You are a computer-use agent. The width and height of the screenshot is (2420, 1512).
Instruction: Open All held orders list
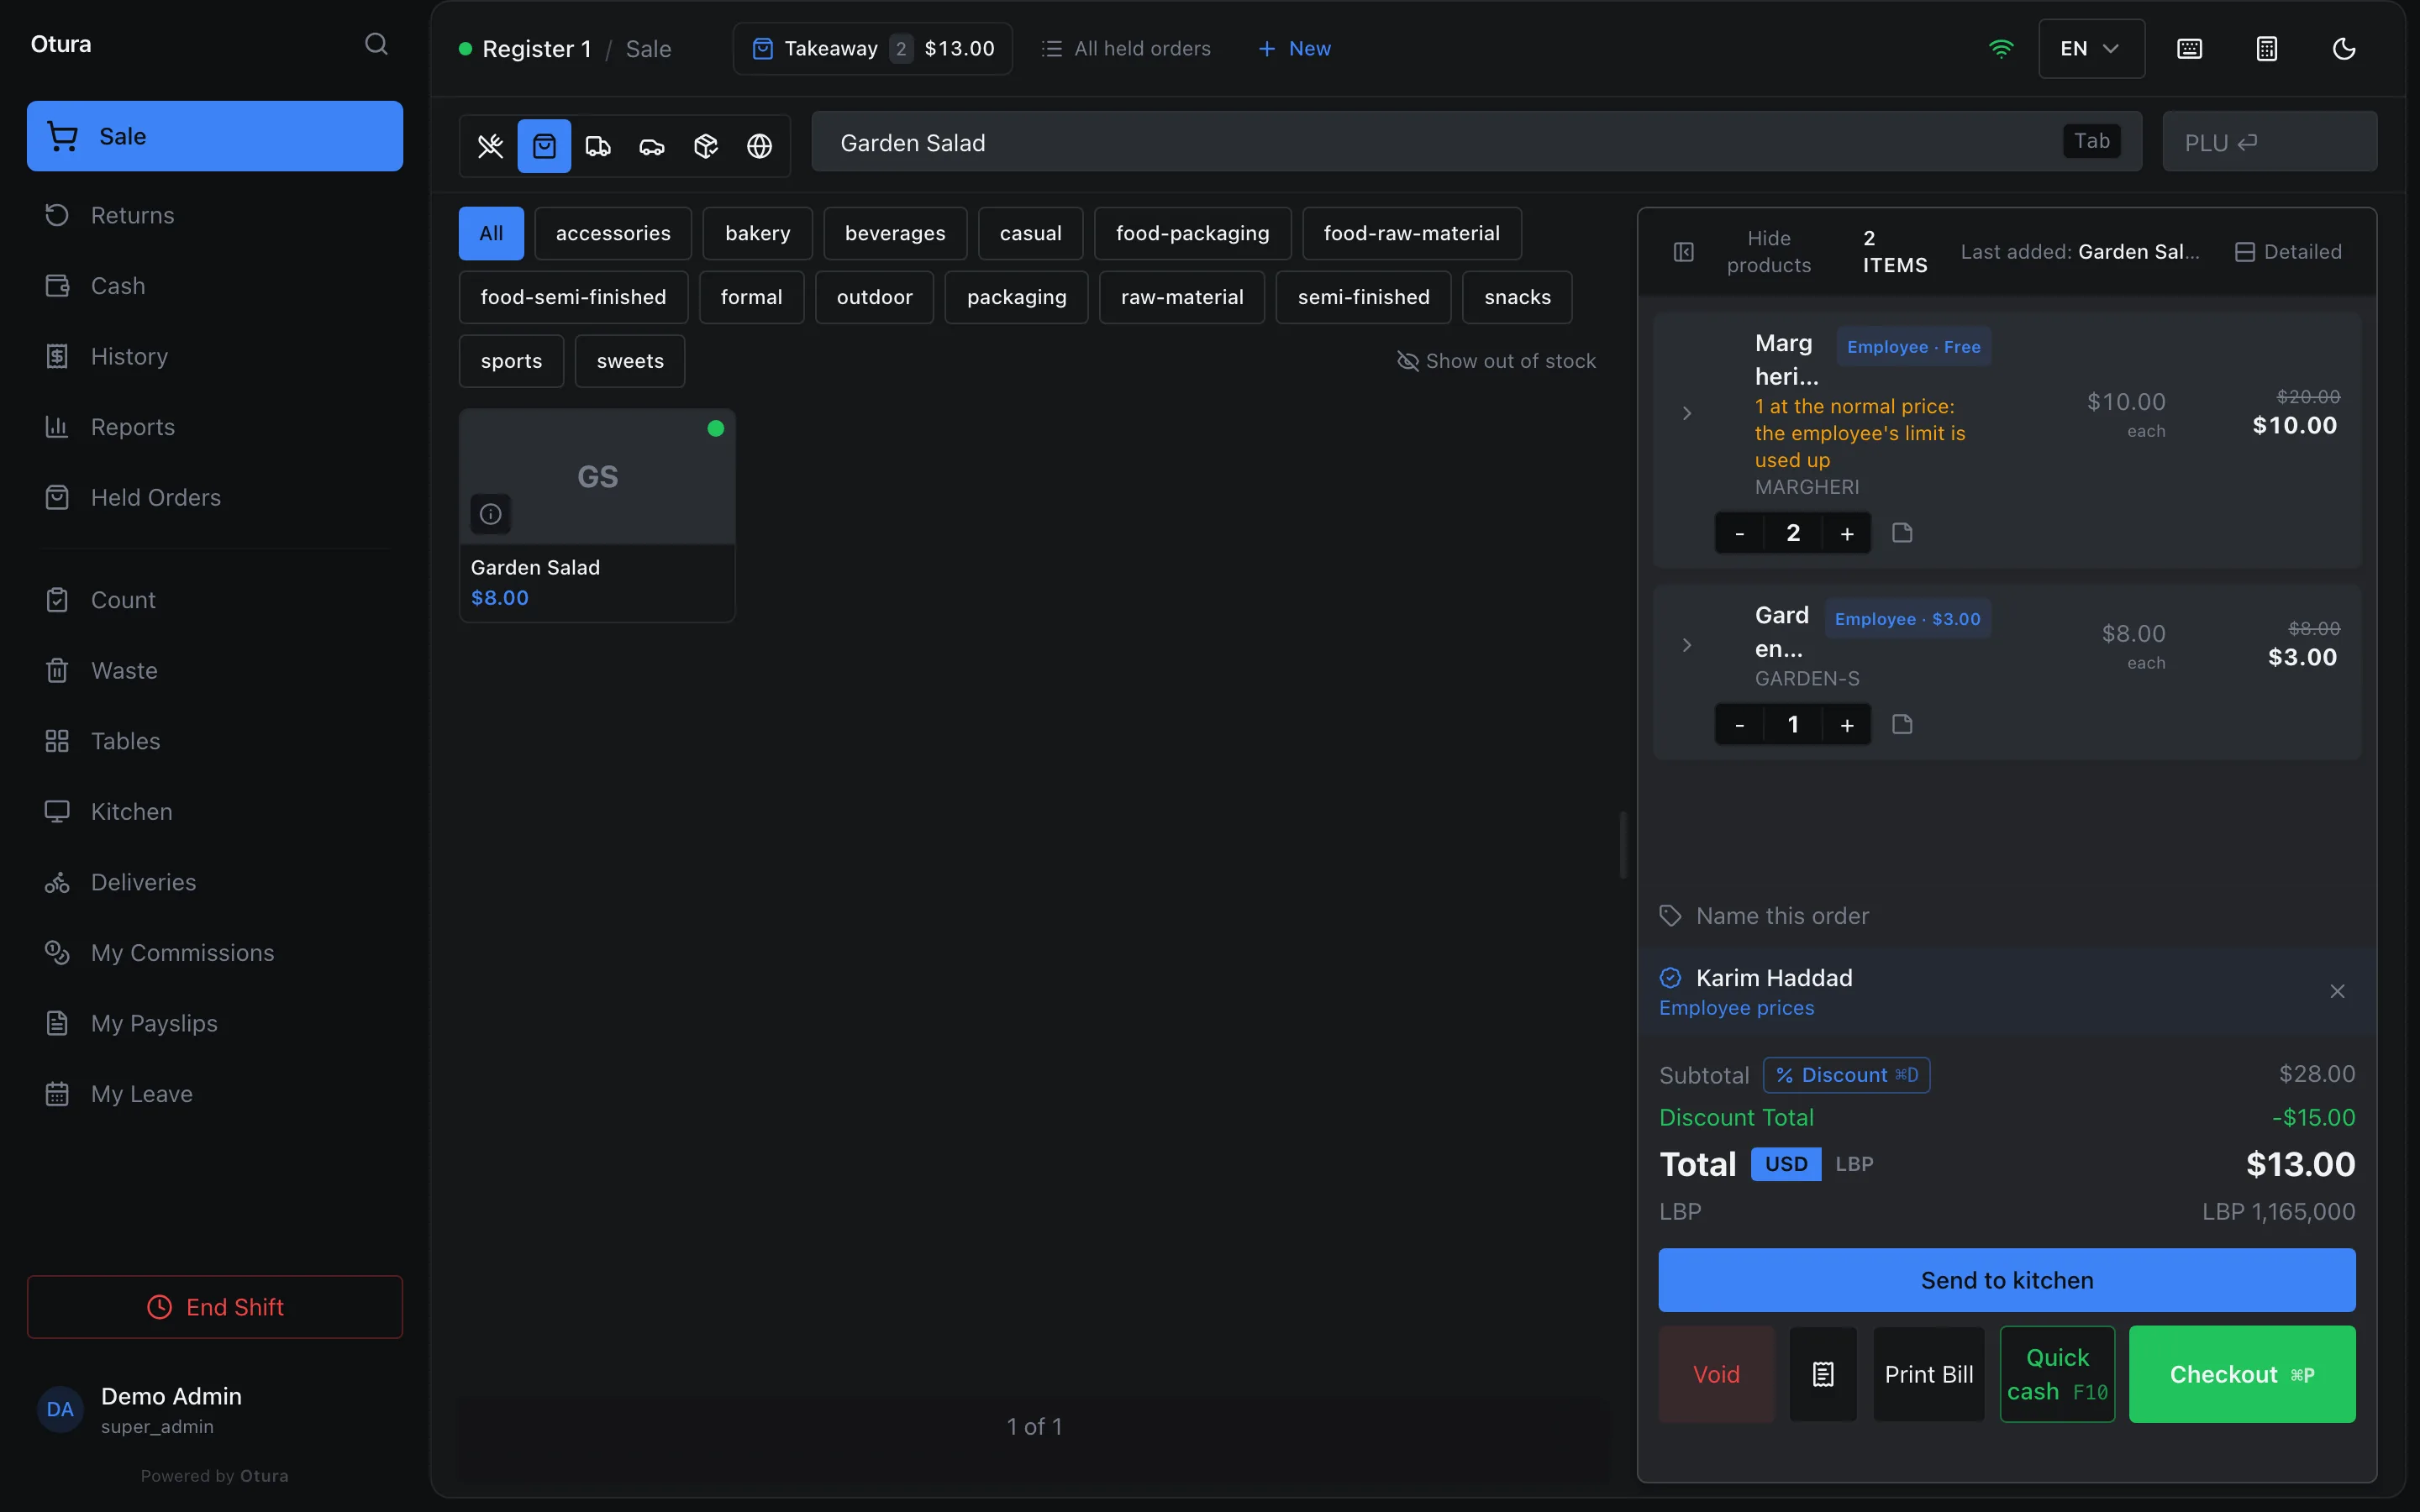point(1126,49)
